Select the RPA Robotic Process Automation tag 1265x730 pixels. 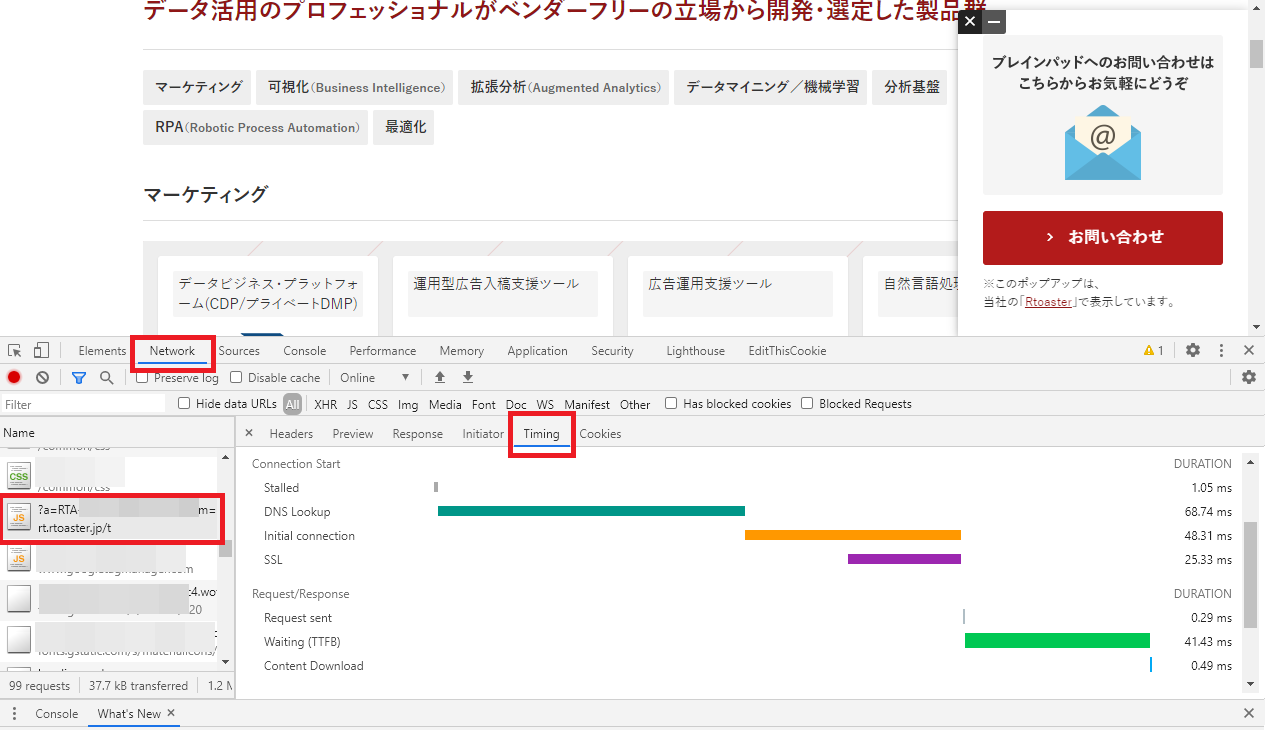point(256,127)
